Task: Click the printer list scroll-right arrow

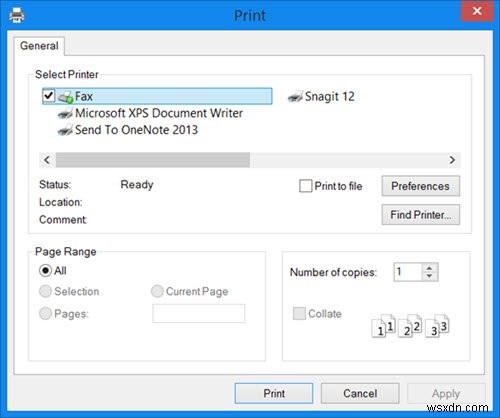Action: (452, 160)
